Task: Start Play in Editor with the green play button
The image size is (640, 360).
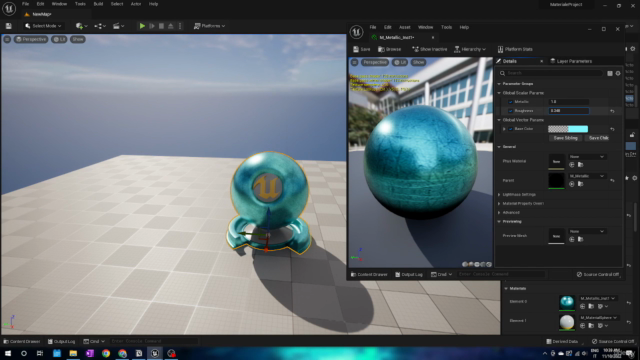Action: pos(142,26)
